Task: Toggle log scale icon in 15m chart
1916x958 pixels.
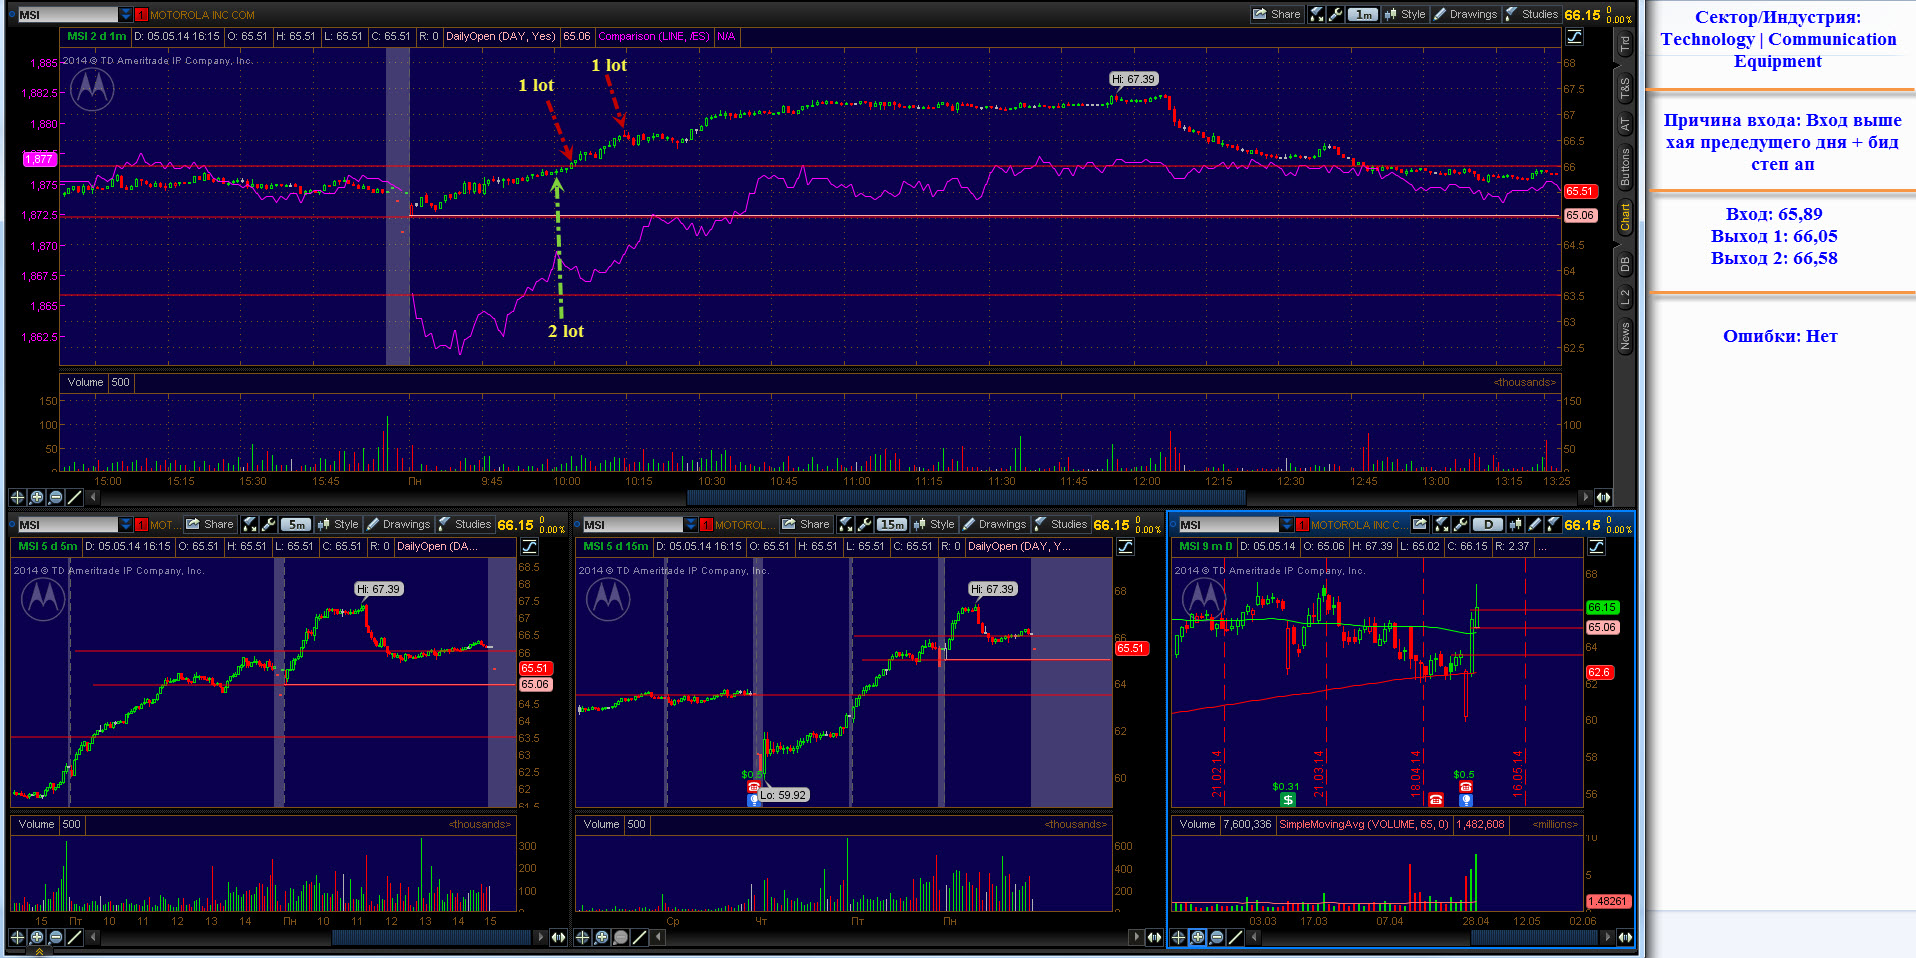Action: (x=1125, y=547)
